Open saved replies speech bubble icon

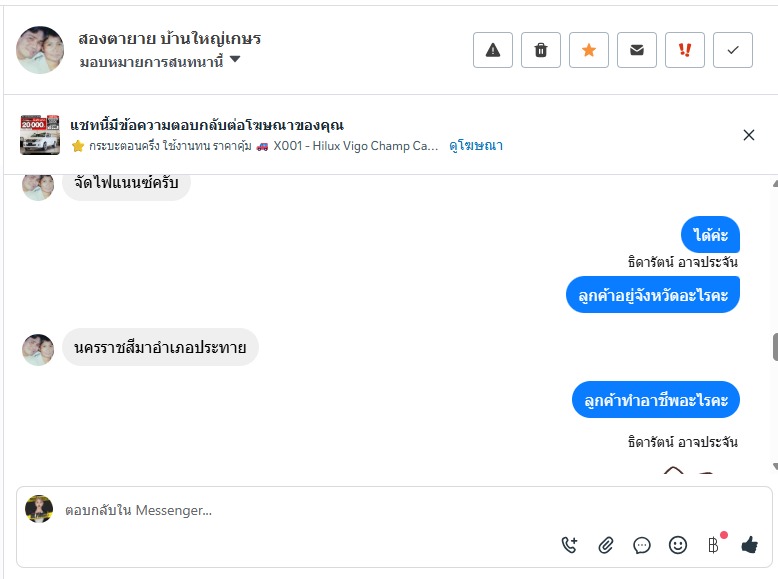coord(642,545)
